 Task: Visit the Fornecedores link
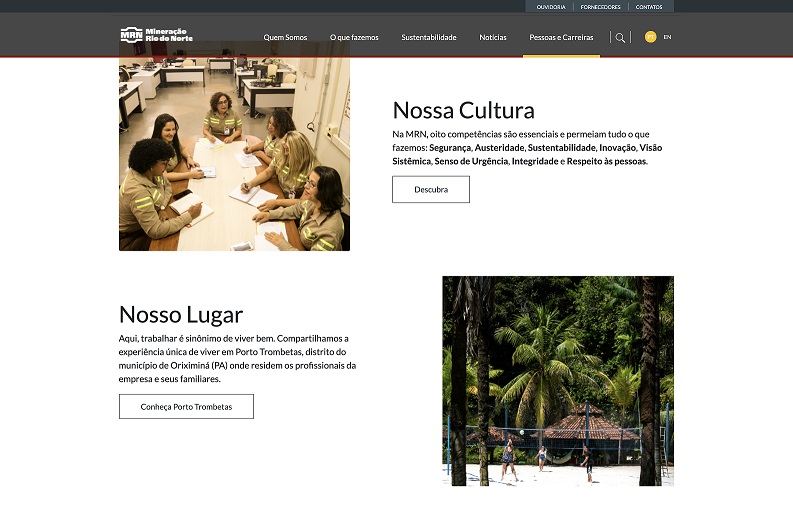[x=600, y=7]
